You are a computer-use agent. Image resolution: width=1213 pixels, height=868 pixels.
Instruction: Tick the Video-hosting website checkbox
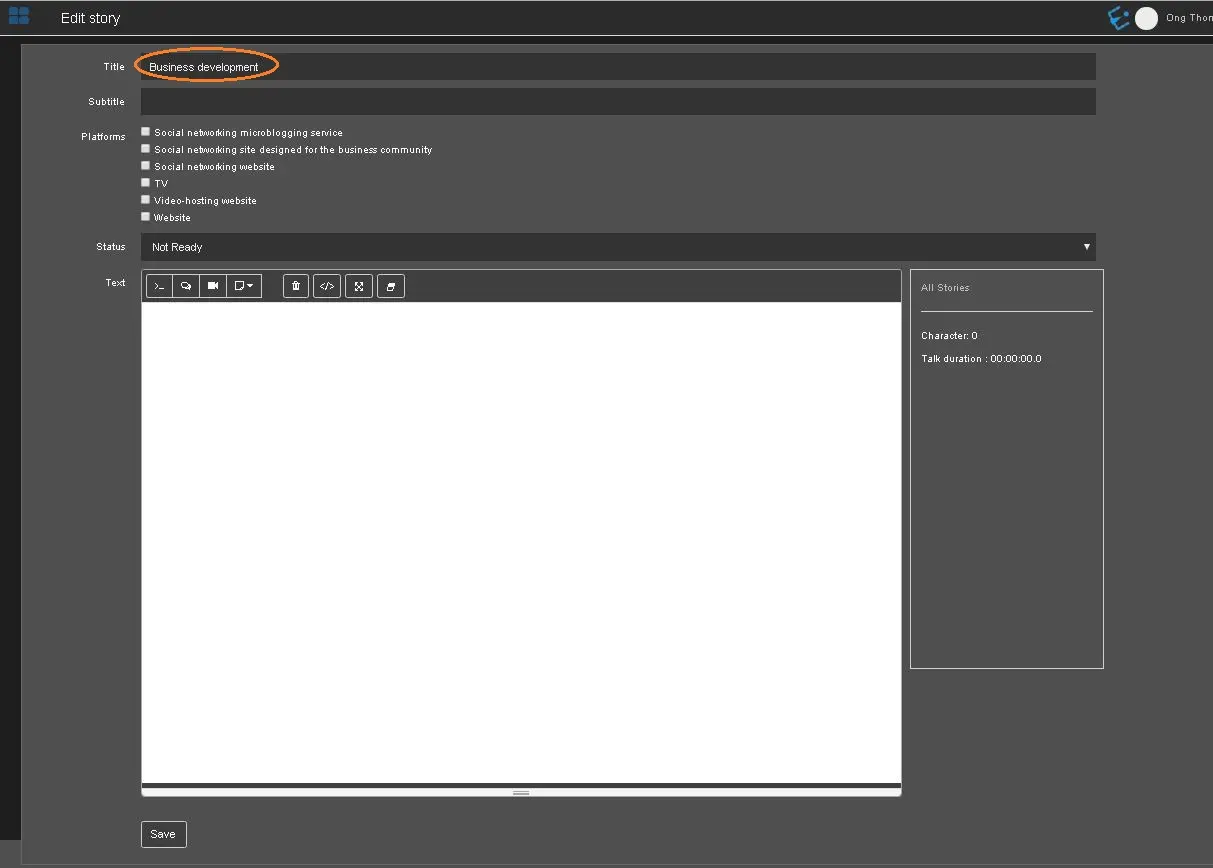(x=146, y=200)
